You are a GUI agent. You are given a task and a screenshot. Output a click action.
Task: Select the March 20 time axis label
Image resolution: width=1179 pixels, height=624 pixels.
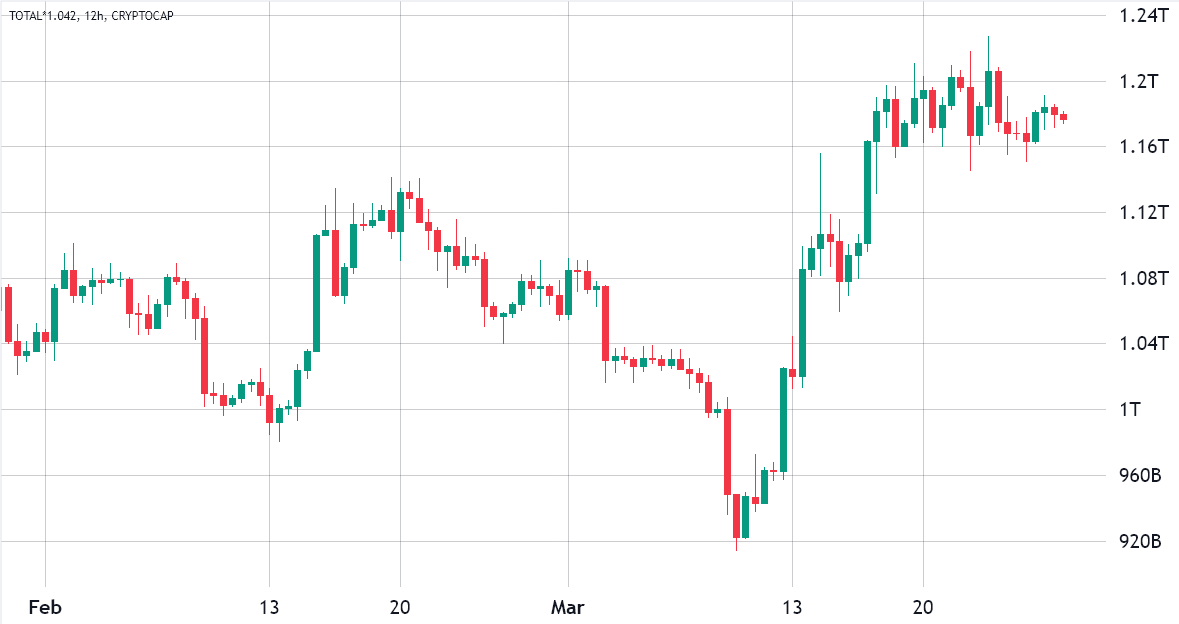click(922, 607)
